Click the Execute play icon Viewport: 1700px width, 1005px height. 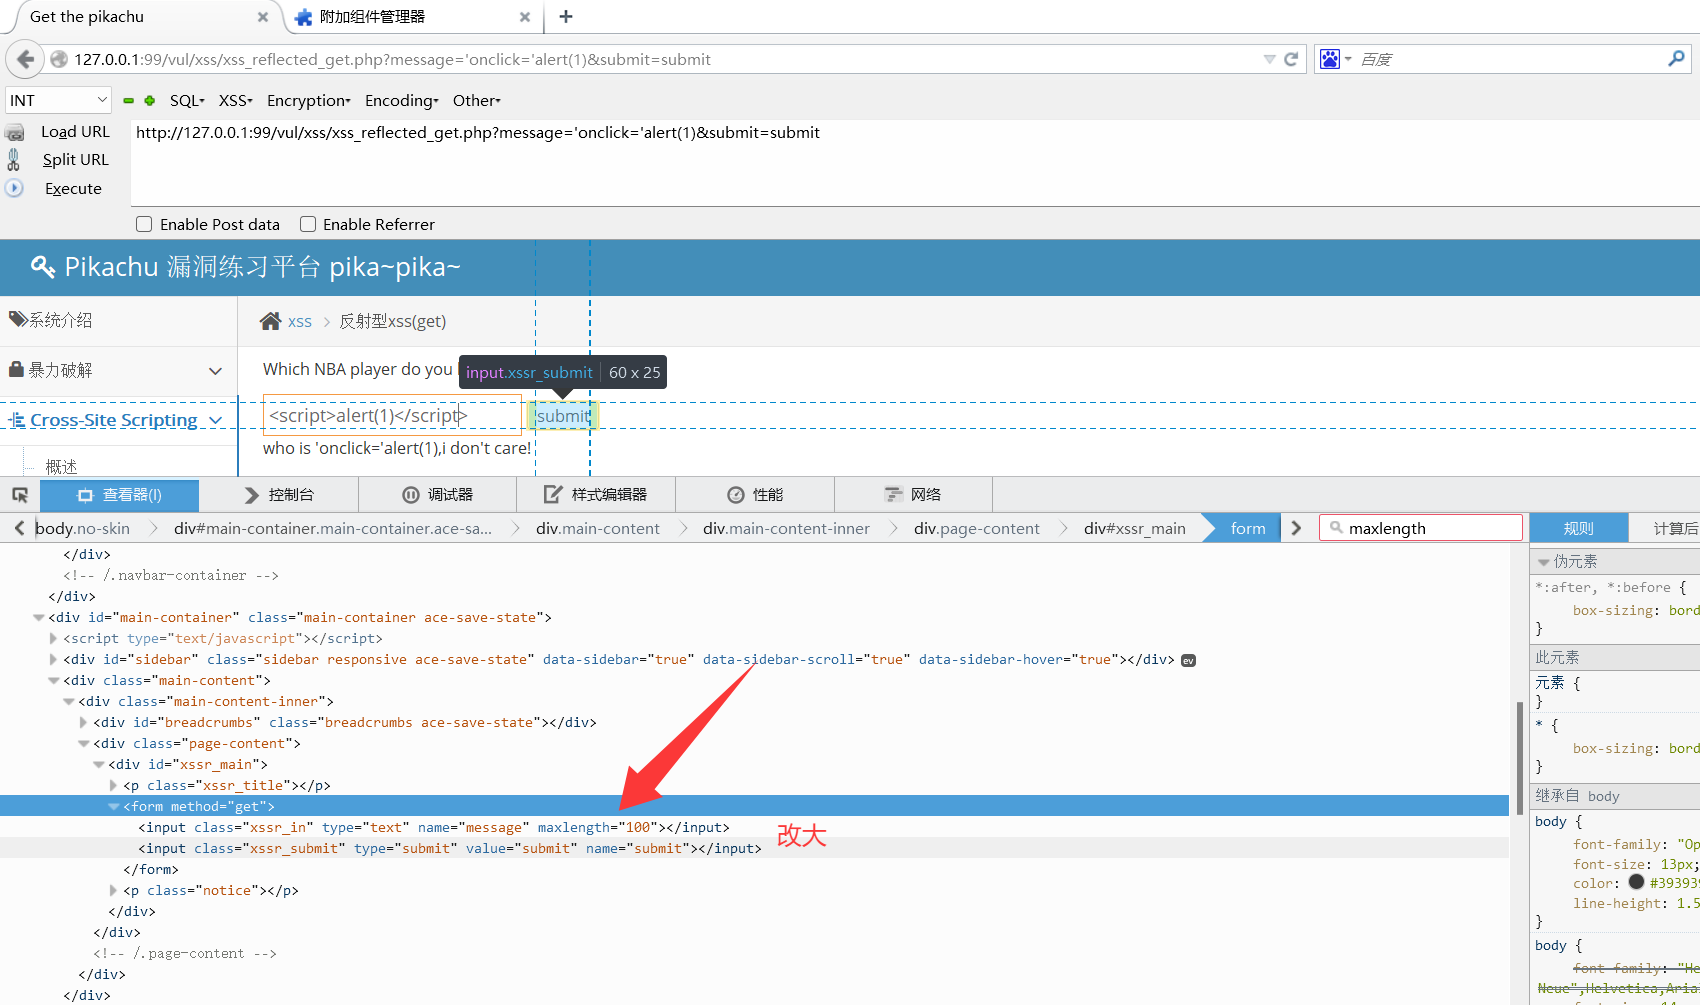pos(14,187)
